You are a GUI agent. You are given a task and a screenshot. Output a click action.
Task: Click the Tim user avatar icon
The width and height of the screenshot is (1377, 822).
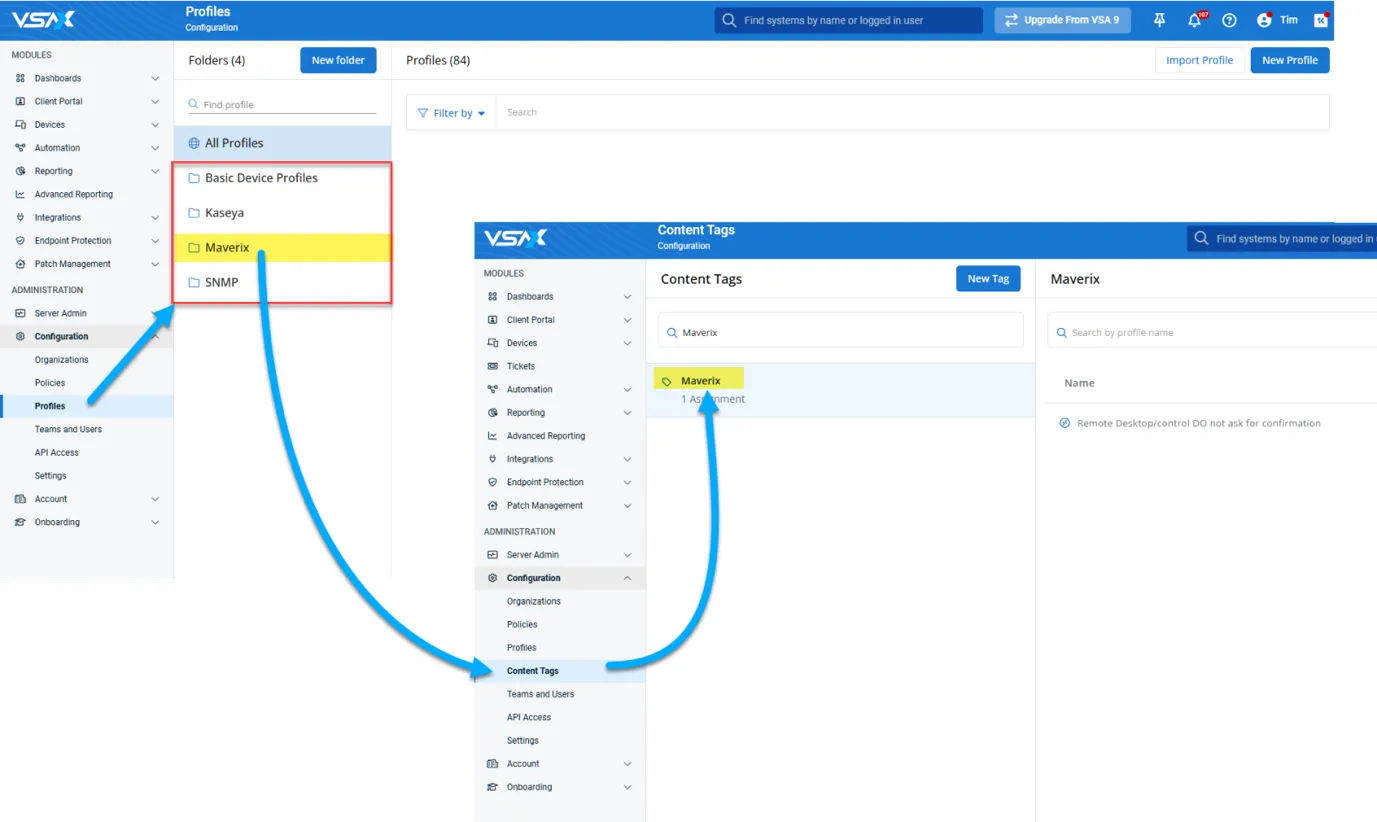[1264, 20]
